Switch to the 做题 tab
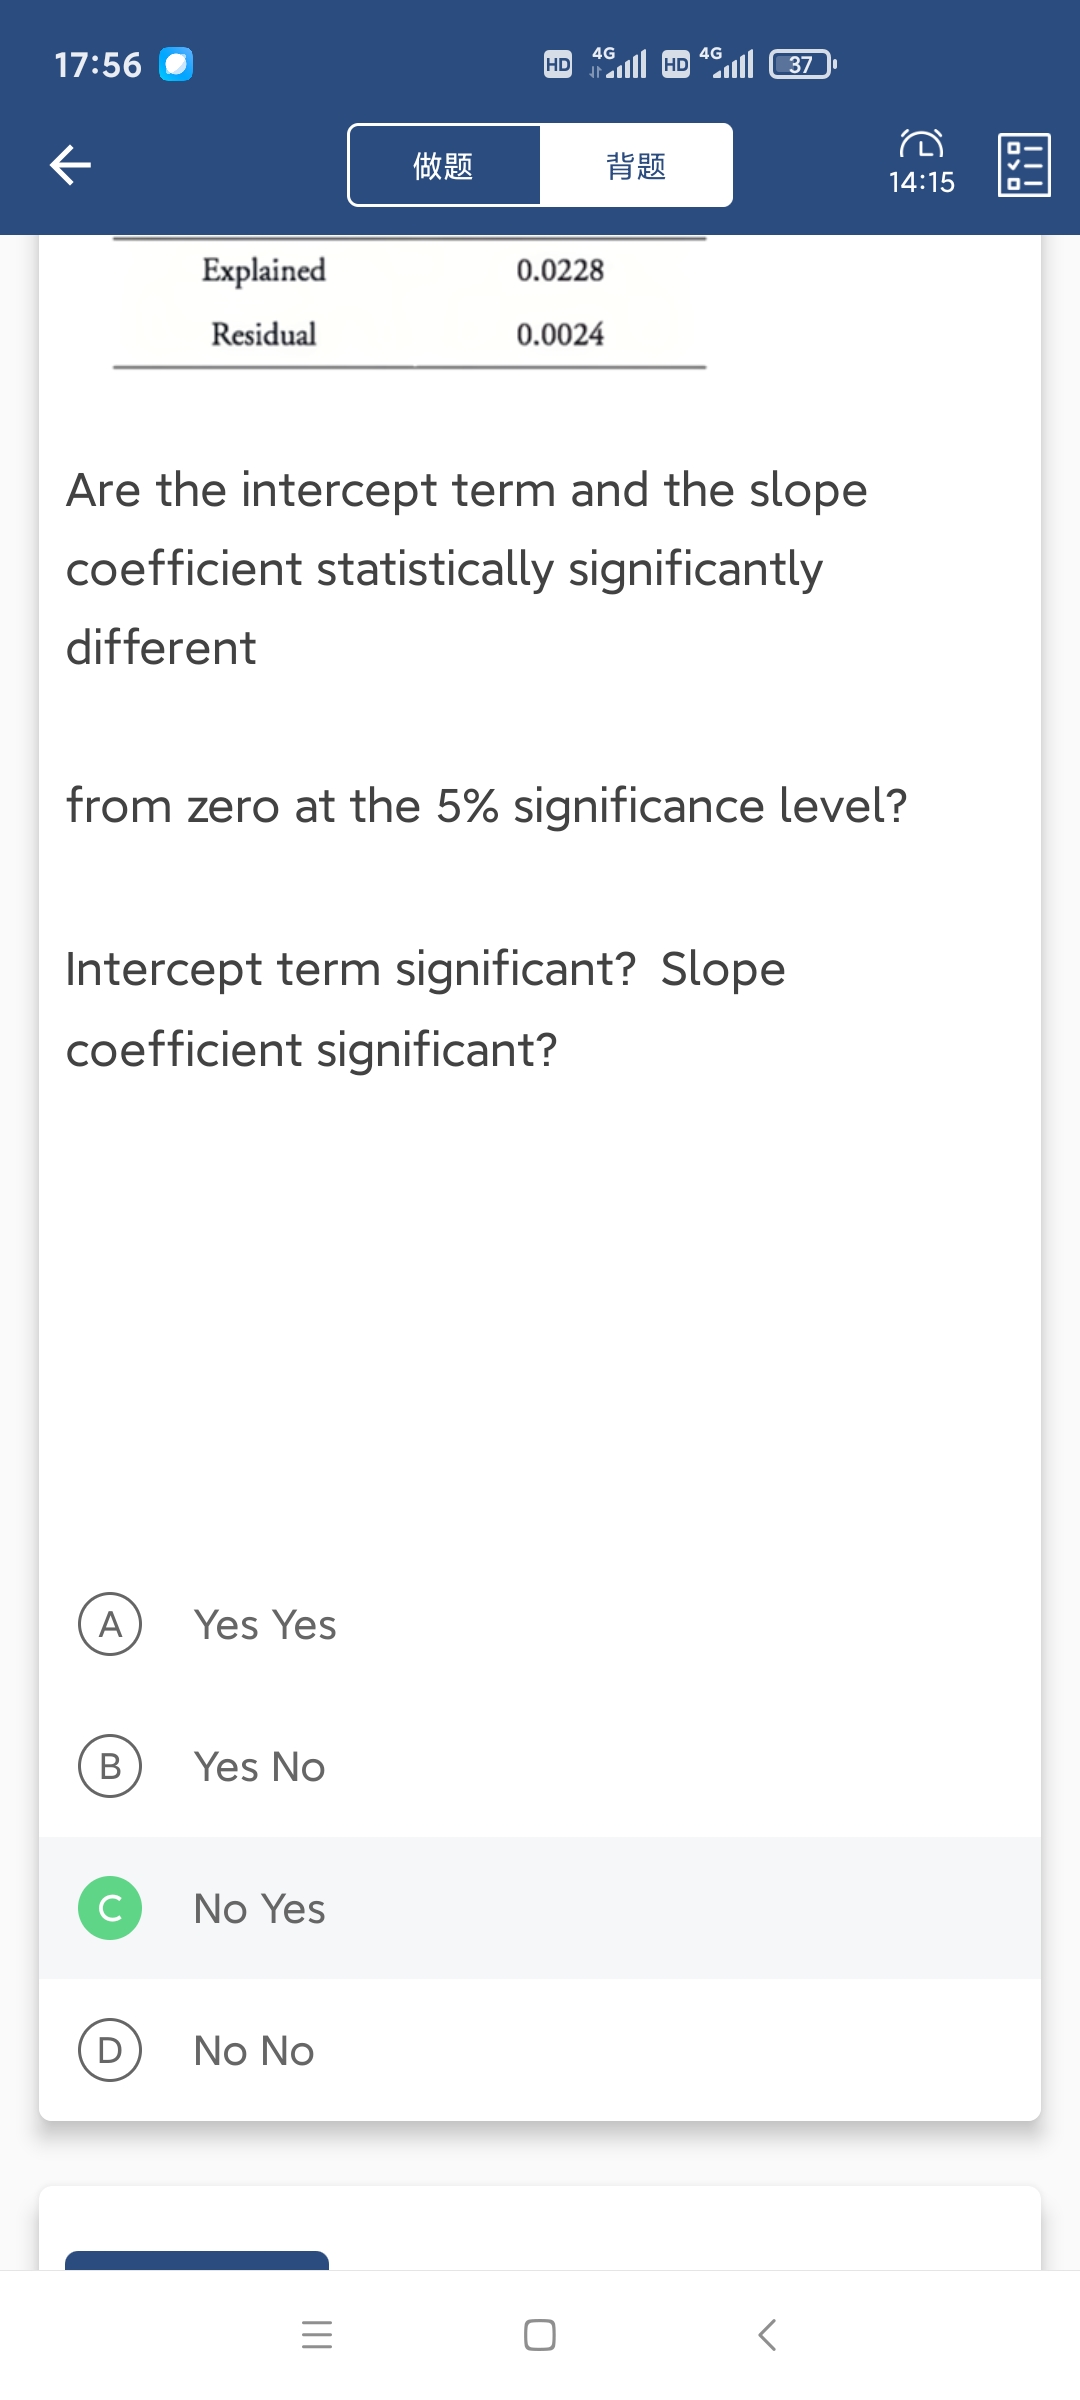The image size is (1080, 2400). 444,165
